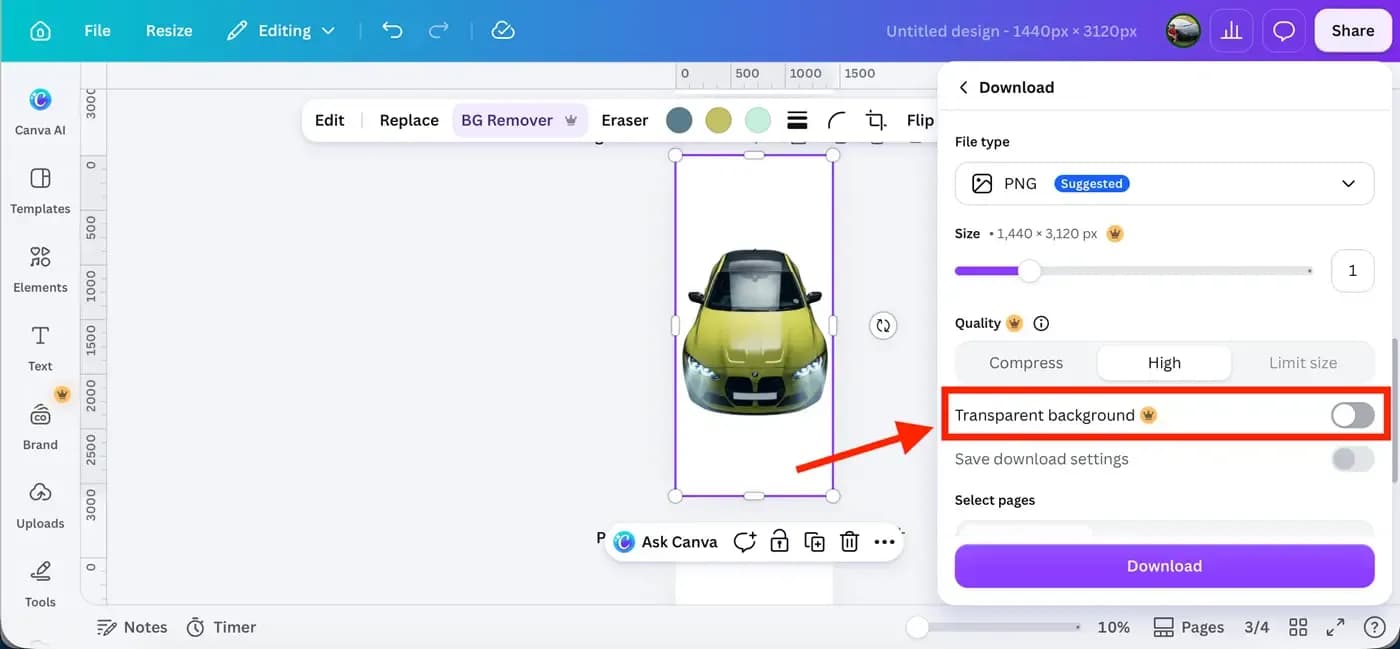
Task: Open the corner rounding option
Action: coord(837,120)
